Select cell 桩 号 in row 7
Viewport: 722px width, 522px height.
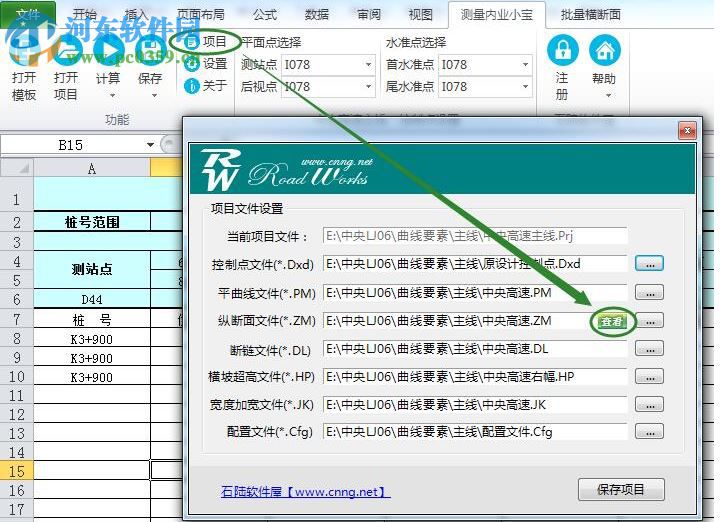(x=92, y=319)
